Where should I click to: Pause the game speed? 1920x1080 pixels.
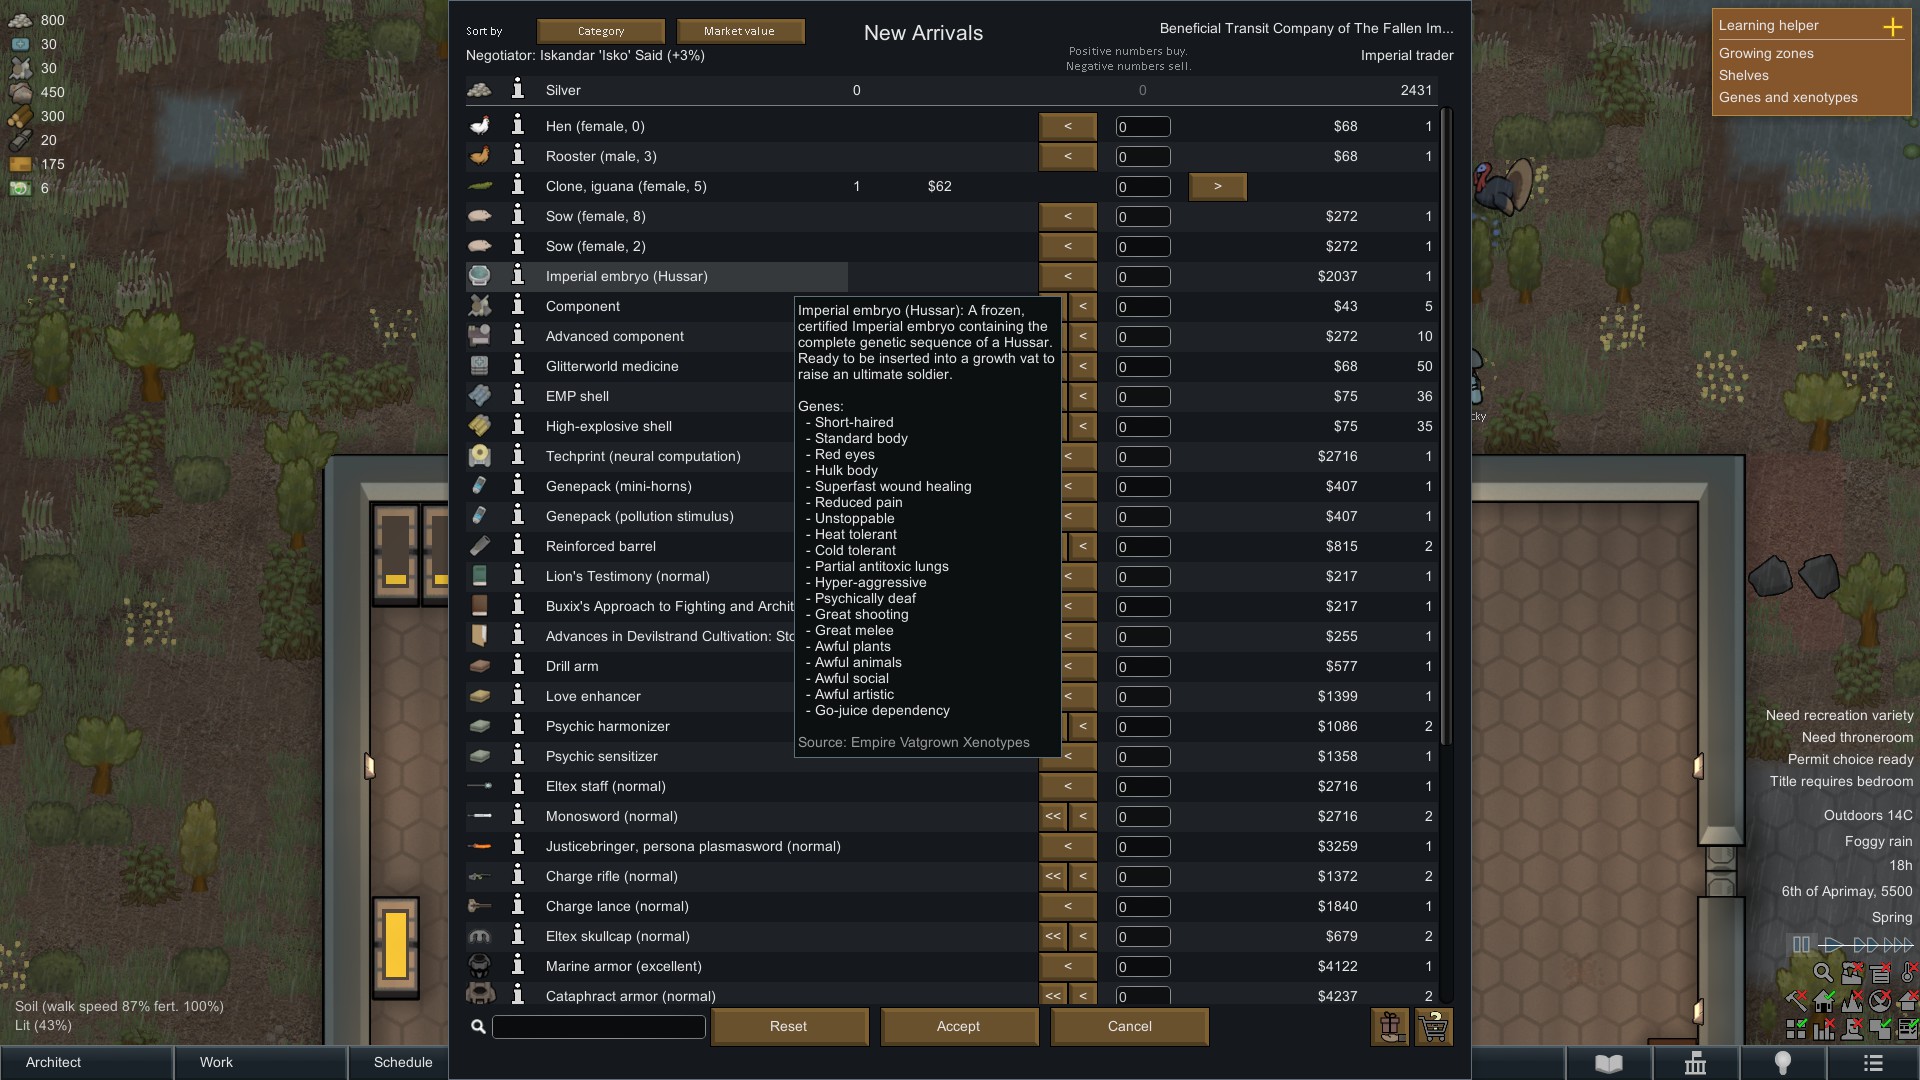tap(1801, 945)
